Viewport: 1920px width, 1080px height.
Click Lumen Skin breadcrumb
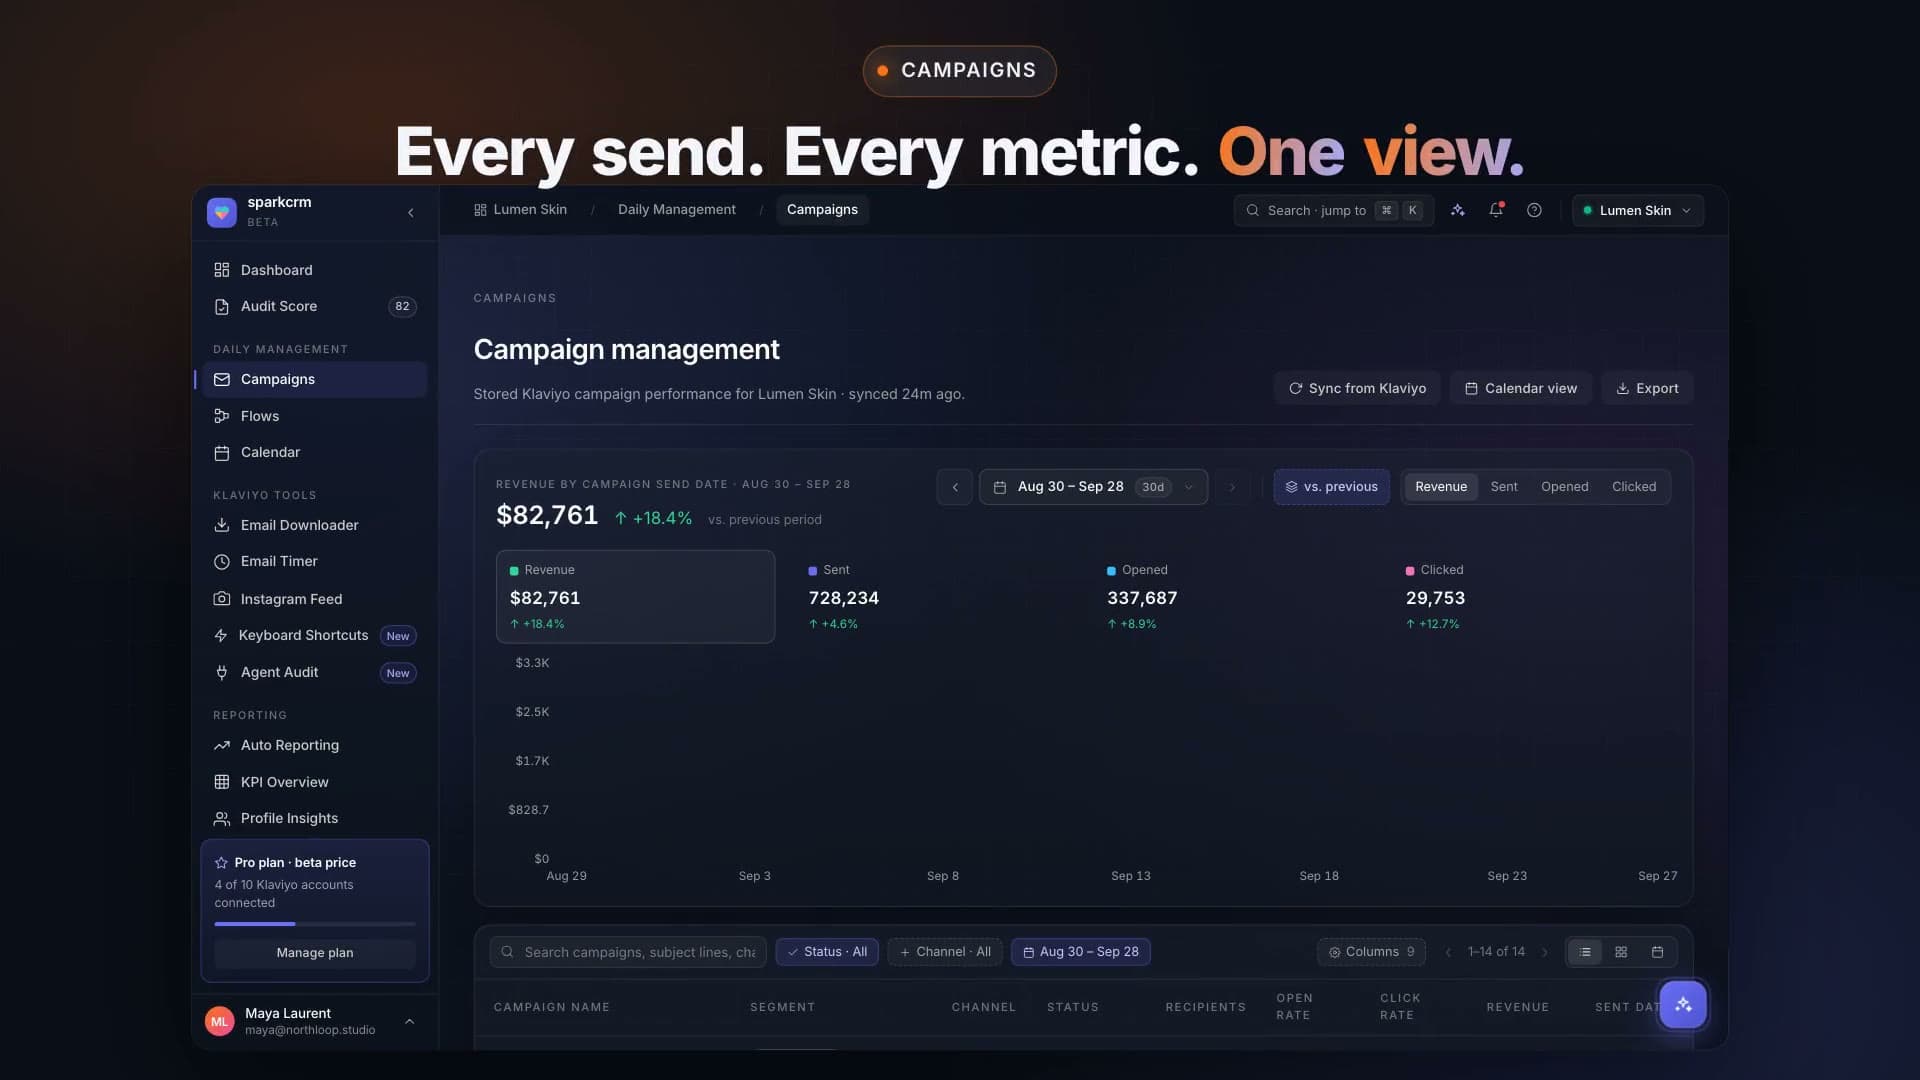click(x=520, y=209)
